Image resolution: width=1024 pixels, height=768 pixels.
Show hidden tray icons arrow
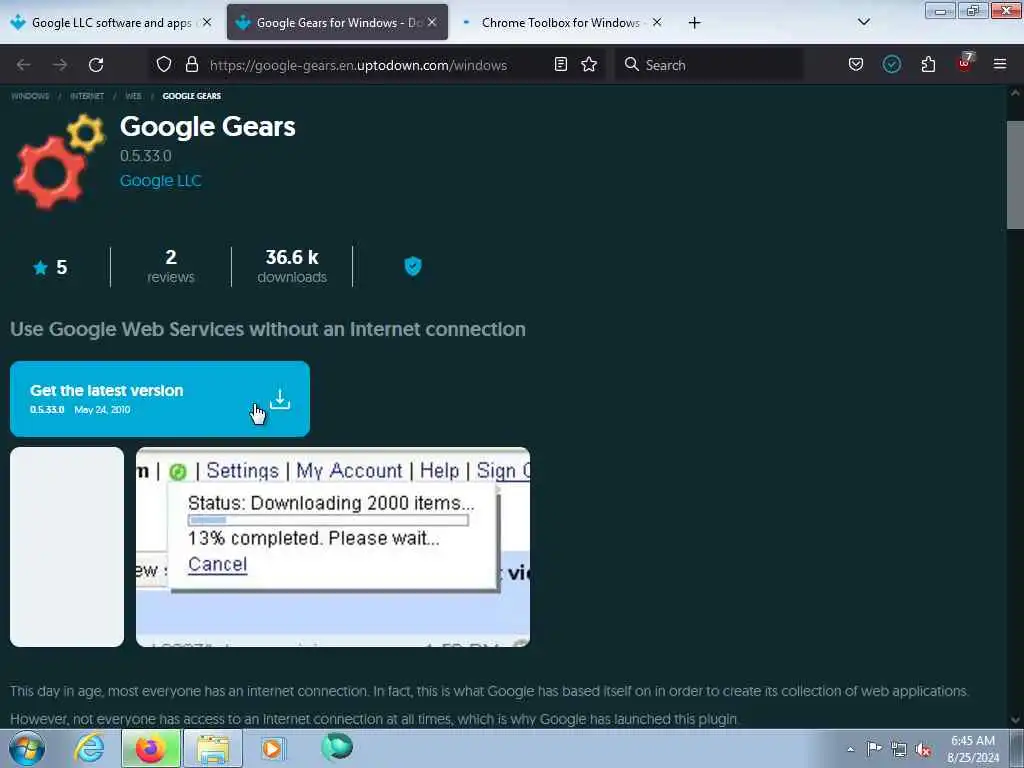click(x=850, y=749)
